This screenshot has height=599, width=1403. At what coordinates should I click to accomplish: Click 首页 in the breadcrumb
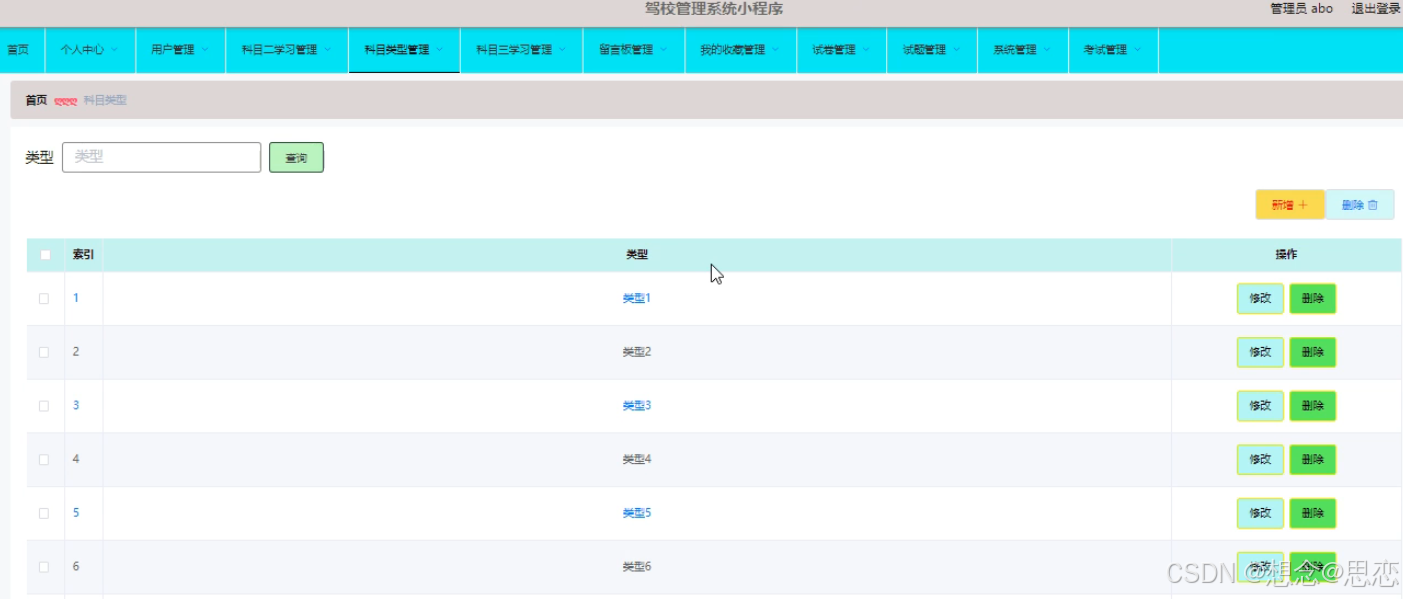point(36,100)
